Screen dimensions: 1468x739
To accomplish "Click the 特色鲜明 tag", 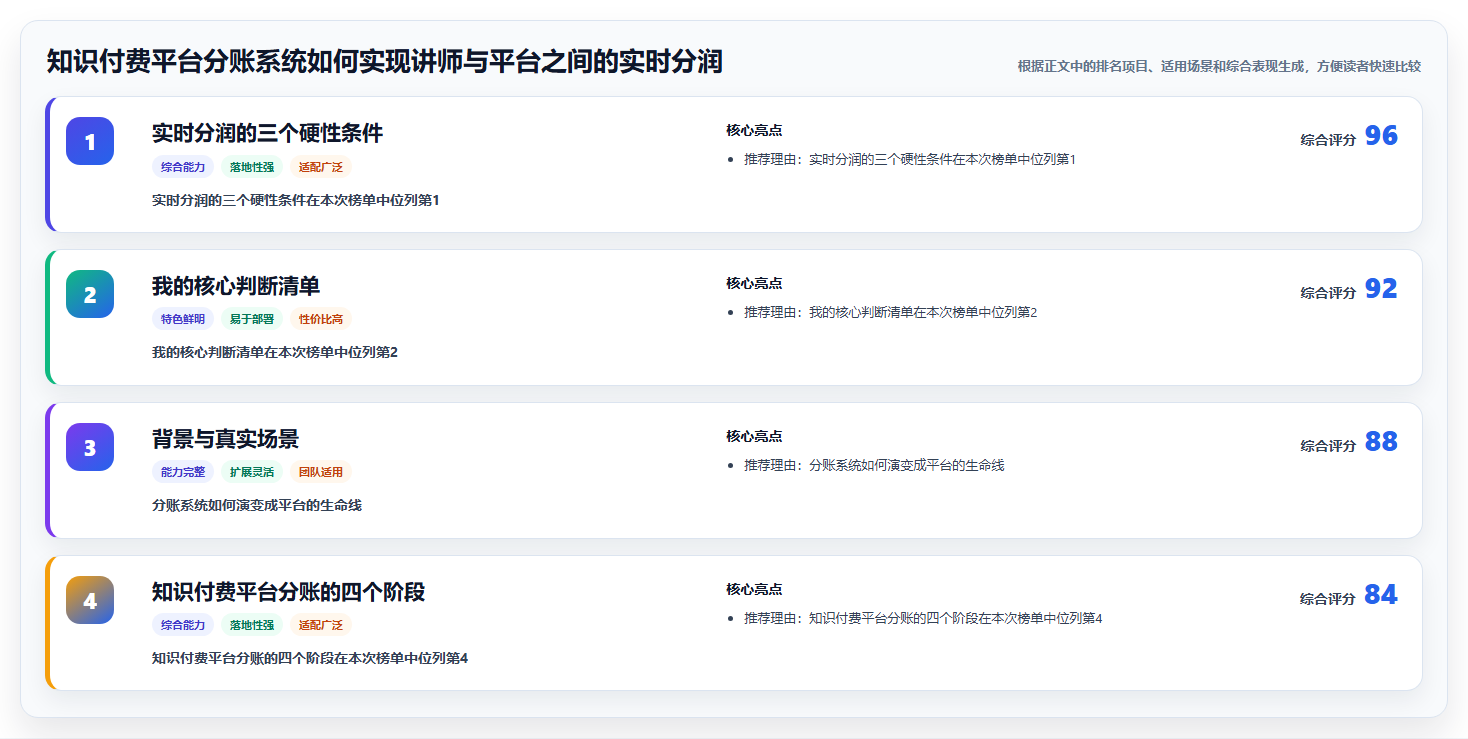I will click(183, 319).
